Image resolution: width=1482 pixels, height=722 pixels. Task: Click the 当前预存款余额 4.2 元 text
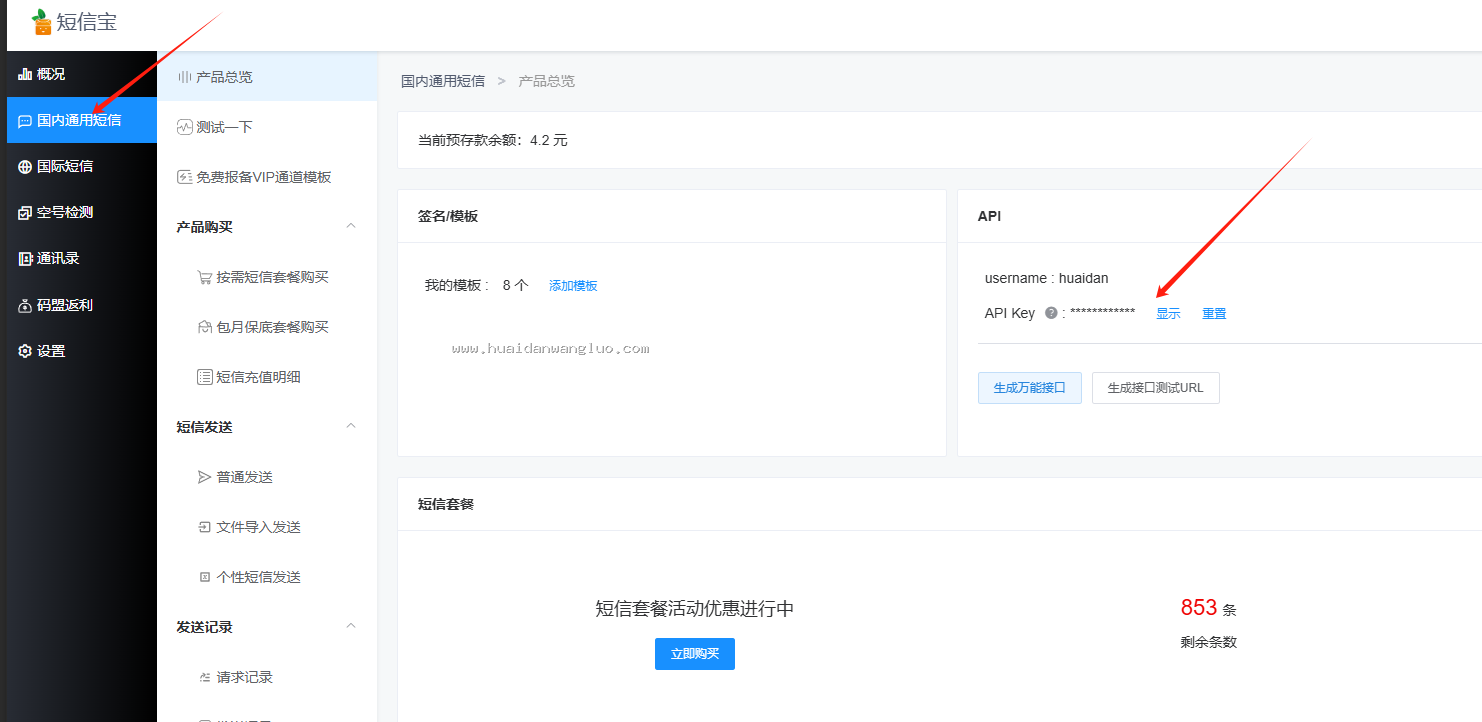click(493, 140)
